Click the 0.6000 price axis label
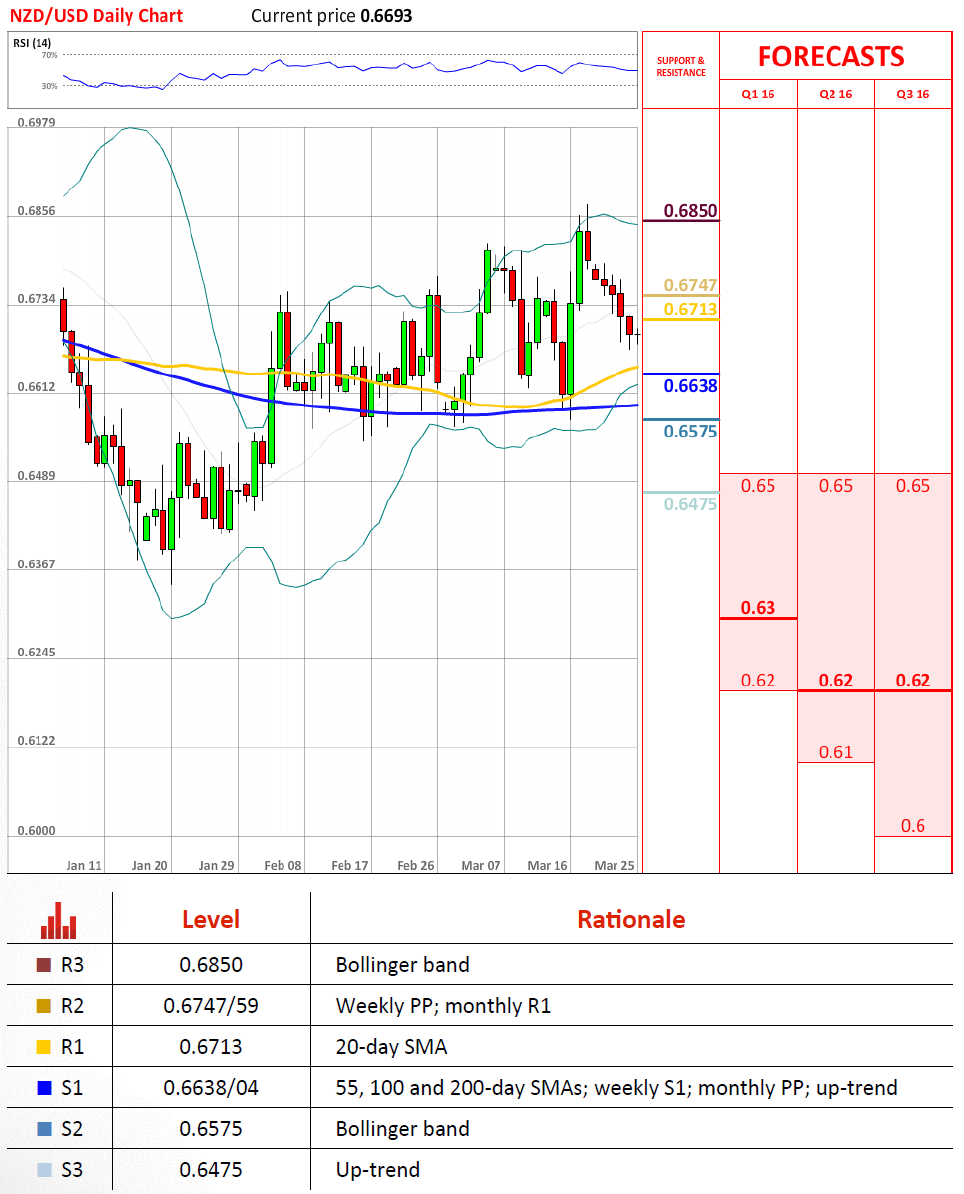Screen dimensions: 964x1194 pyautogui.click(x=37, y=831)
